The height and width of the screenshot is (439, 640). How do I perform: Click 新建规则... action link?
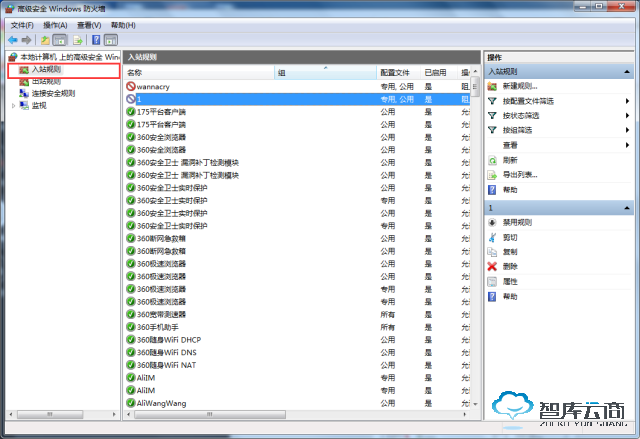(520, 86)
